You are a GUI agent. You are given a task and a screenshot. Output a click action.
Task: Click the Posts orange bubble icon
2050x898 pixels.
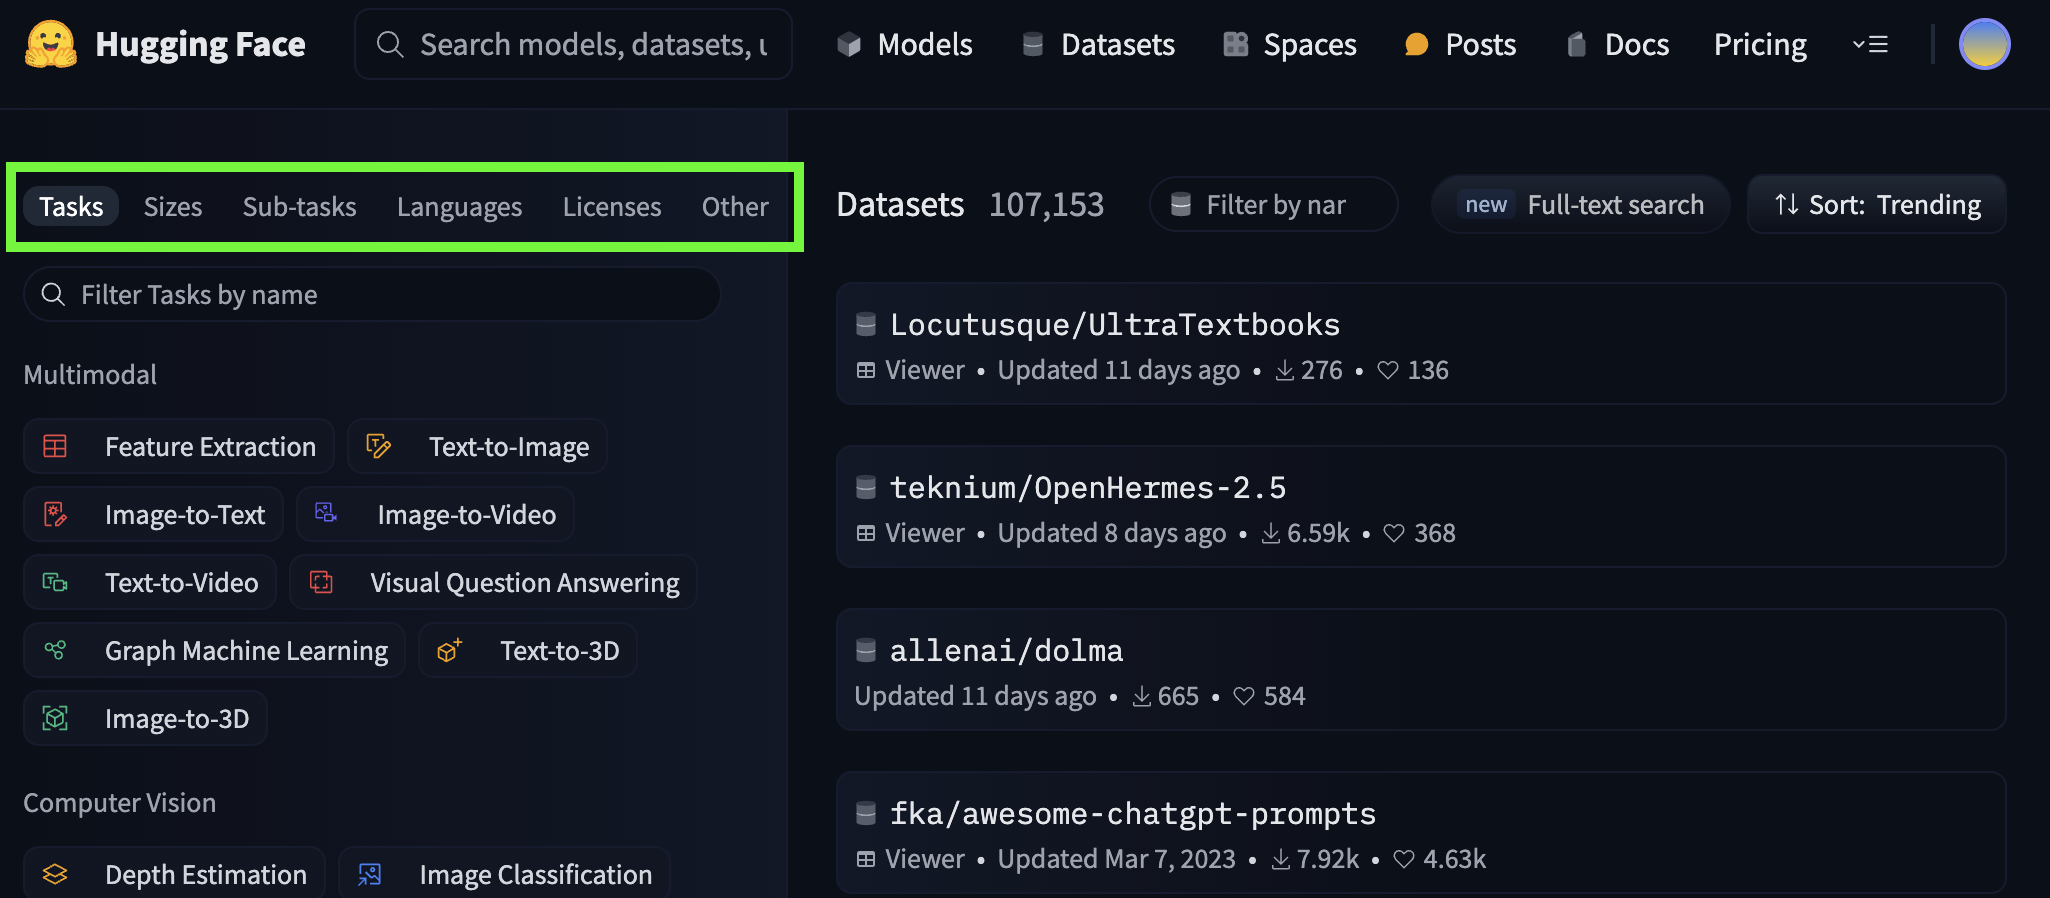(x=1416, y=44)
